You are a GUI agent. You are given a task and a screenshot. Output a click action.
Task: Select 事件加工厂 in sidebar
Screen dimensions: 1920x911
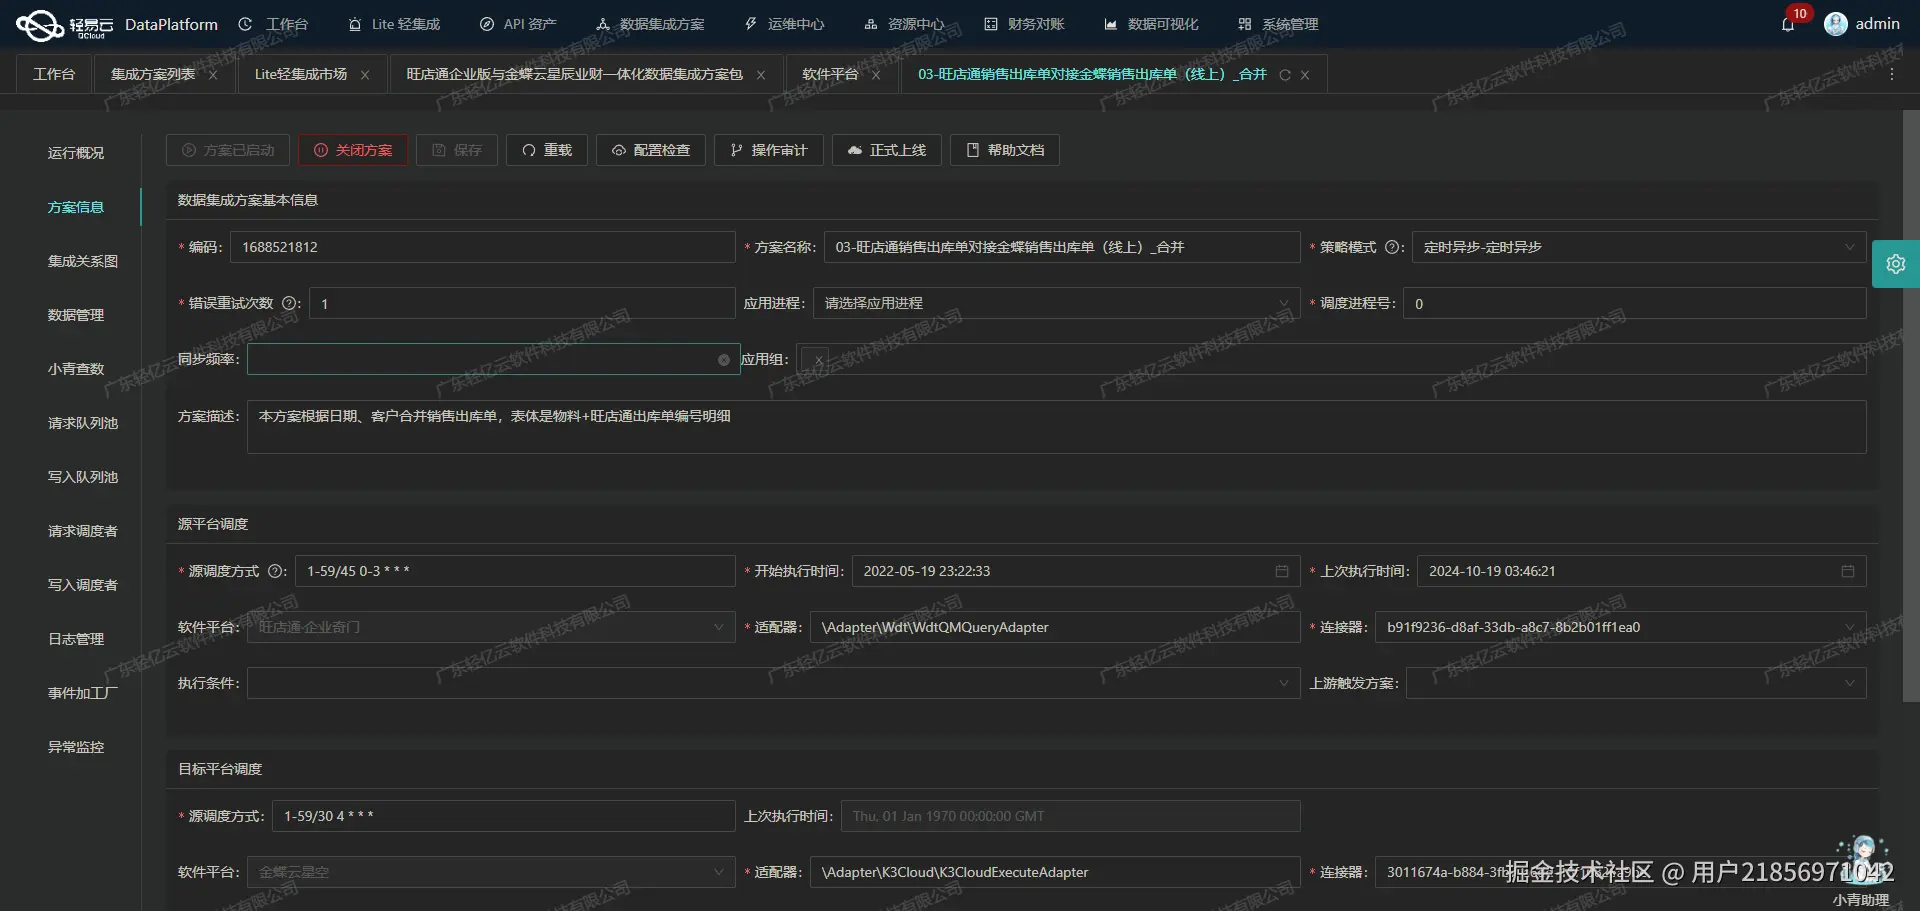[x=83, y=693]
